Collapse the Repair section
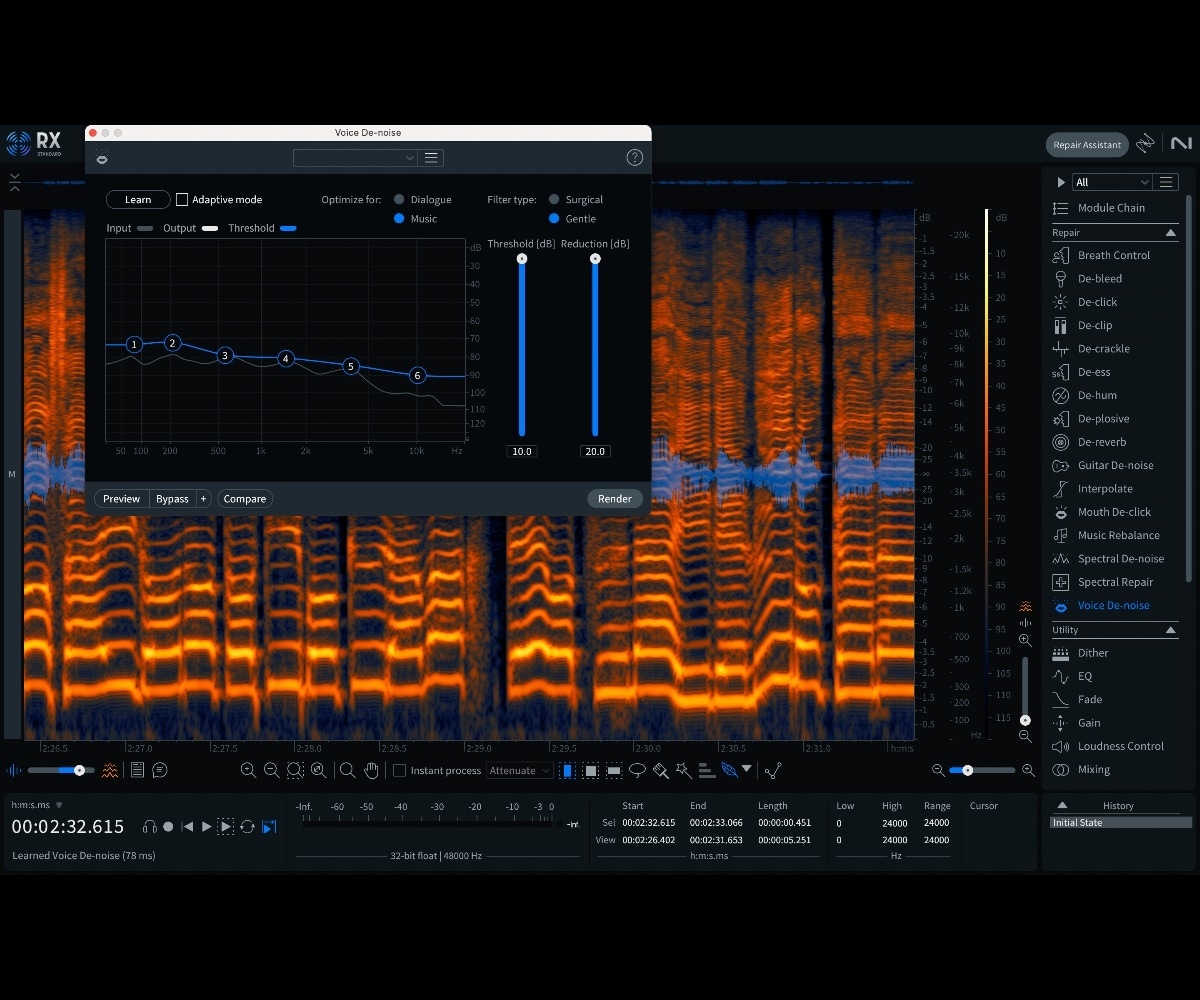The height and width of the screenshot is (1000, 1200). click(1171, 233)
